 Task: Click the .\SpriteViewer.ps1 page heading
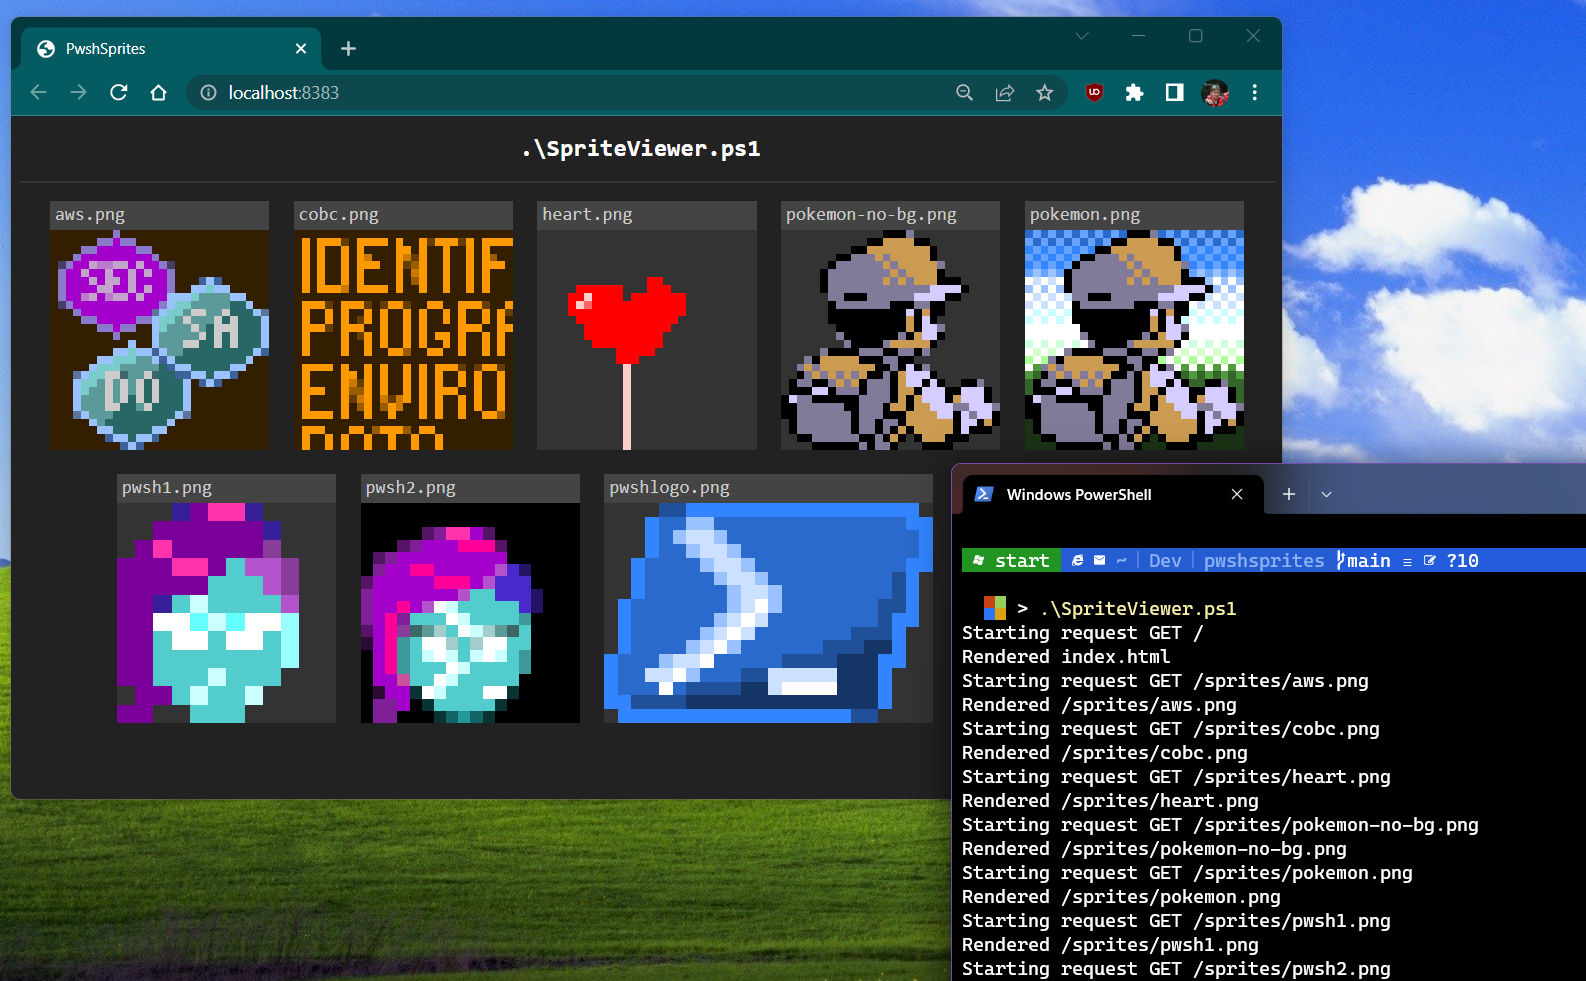[x=641, y=148]
